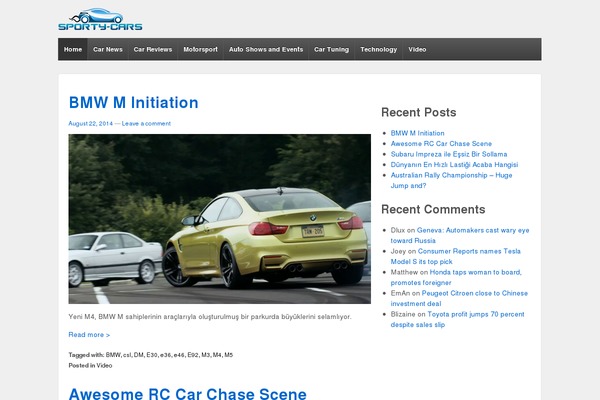
Task: Select the csl tag
Action: point(127,355)
